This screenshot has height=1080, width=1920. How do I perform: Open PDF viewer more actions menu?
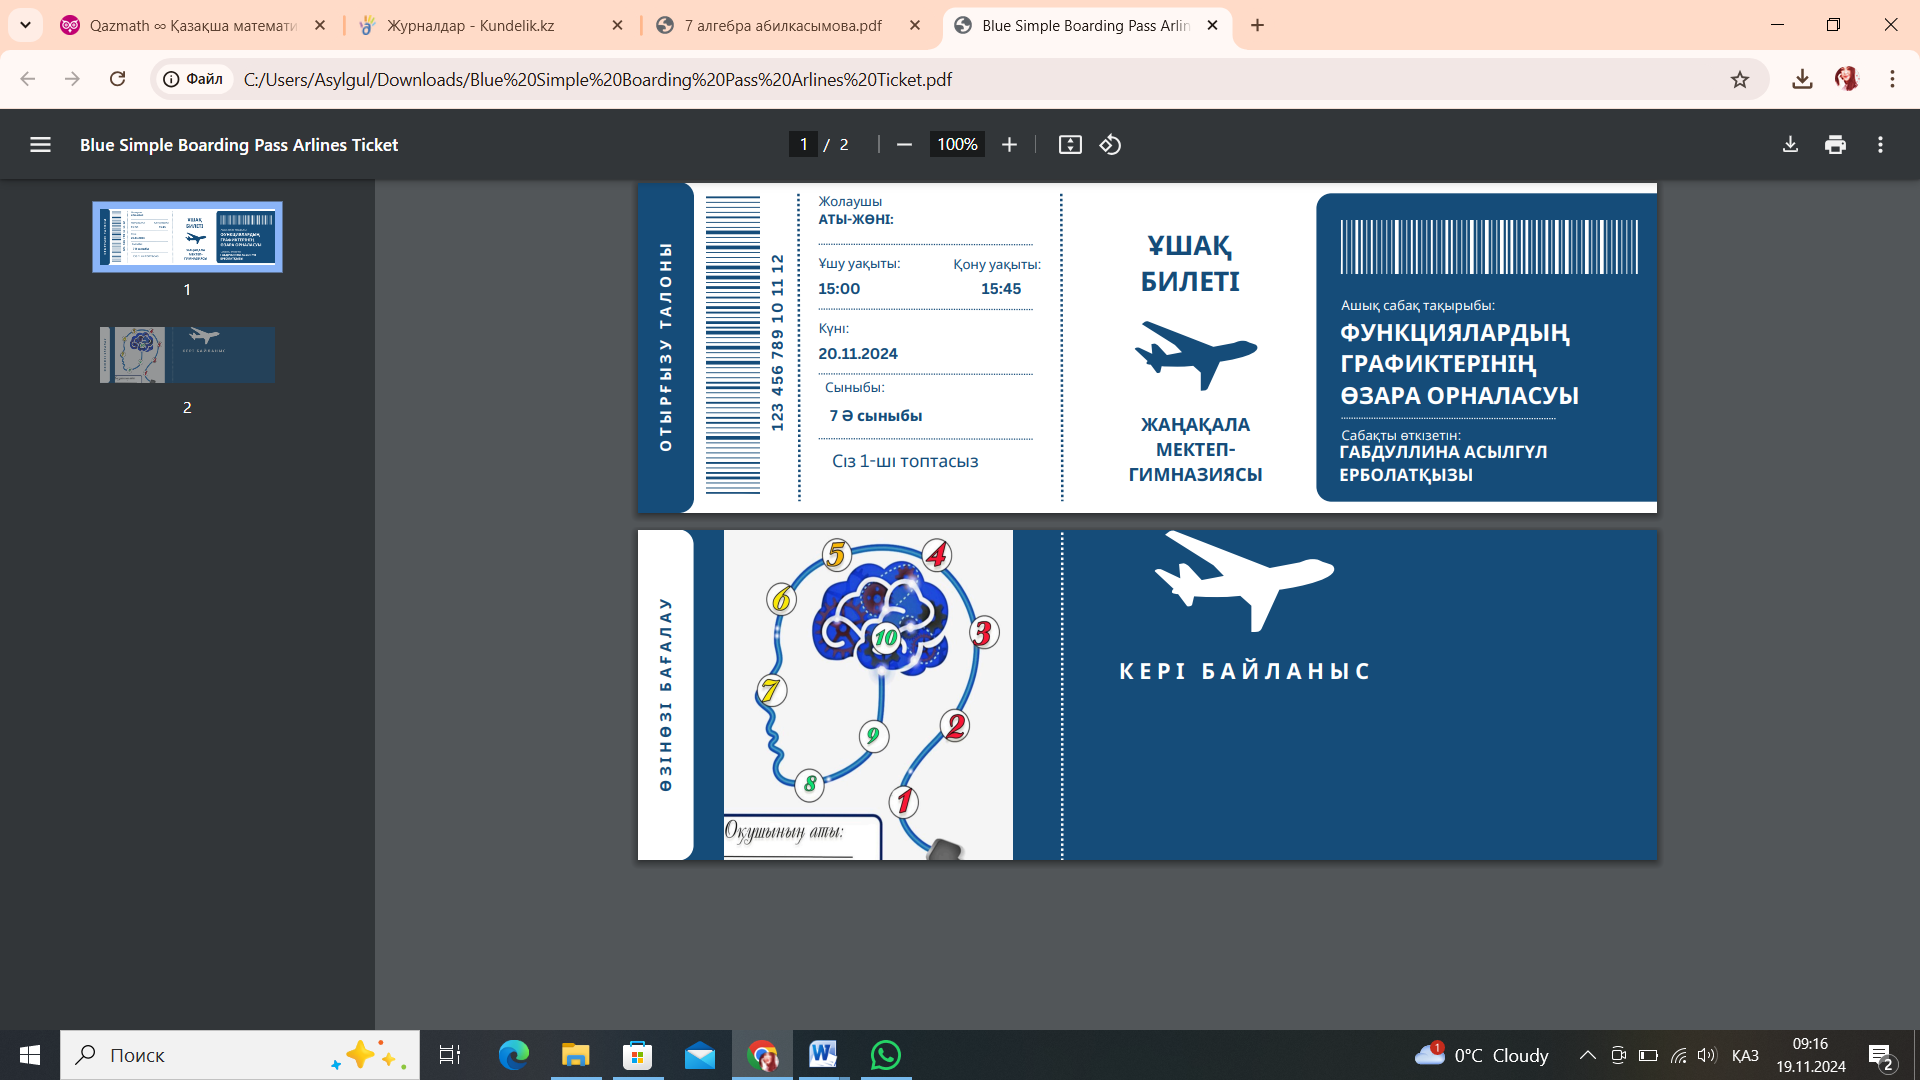(x=1880, y=145)
